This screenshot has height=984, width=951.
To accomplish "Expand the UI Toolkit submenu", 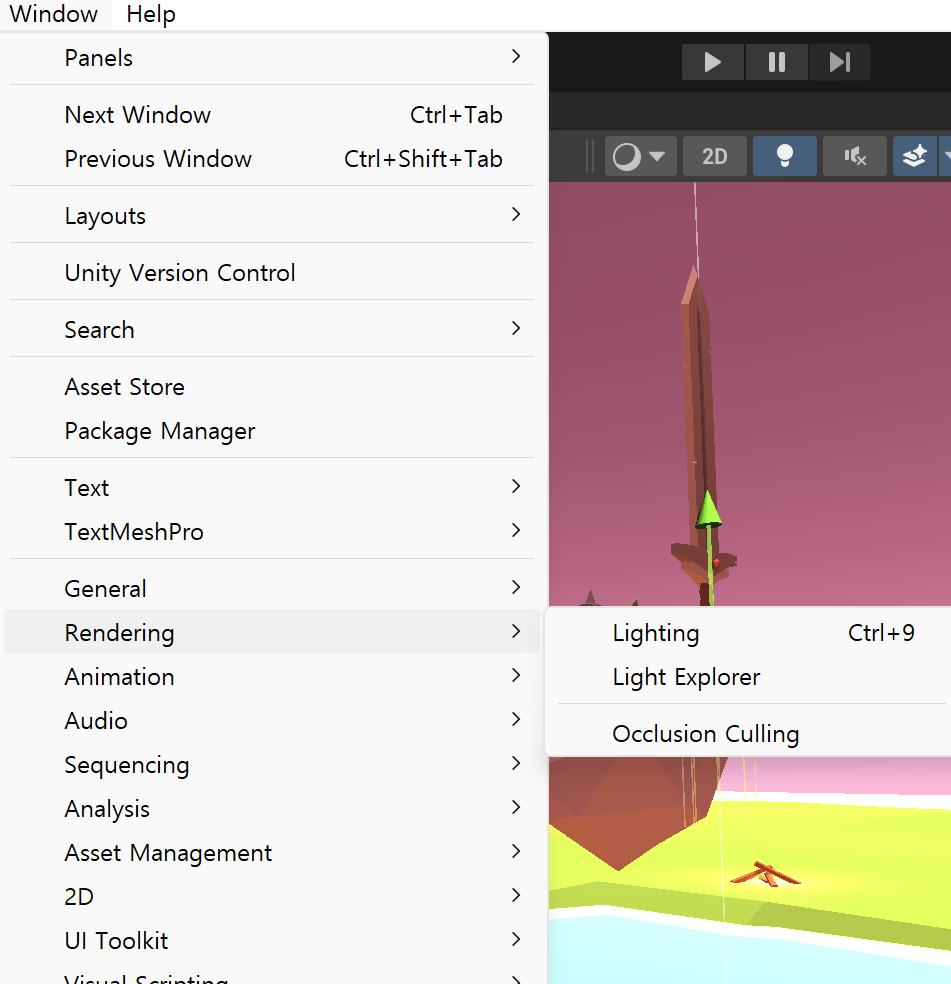I will [x=272, y=941].
